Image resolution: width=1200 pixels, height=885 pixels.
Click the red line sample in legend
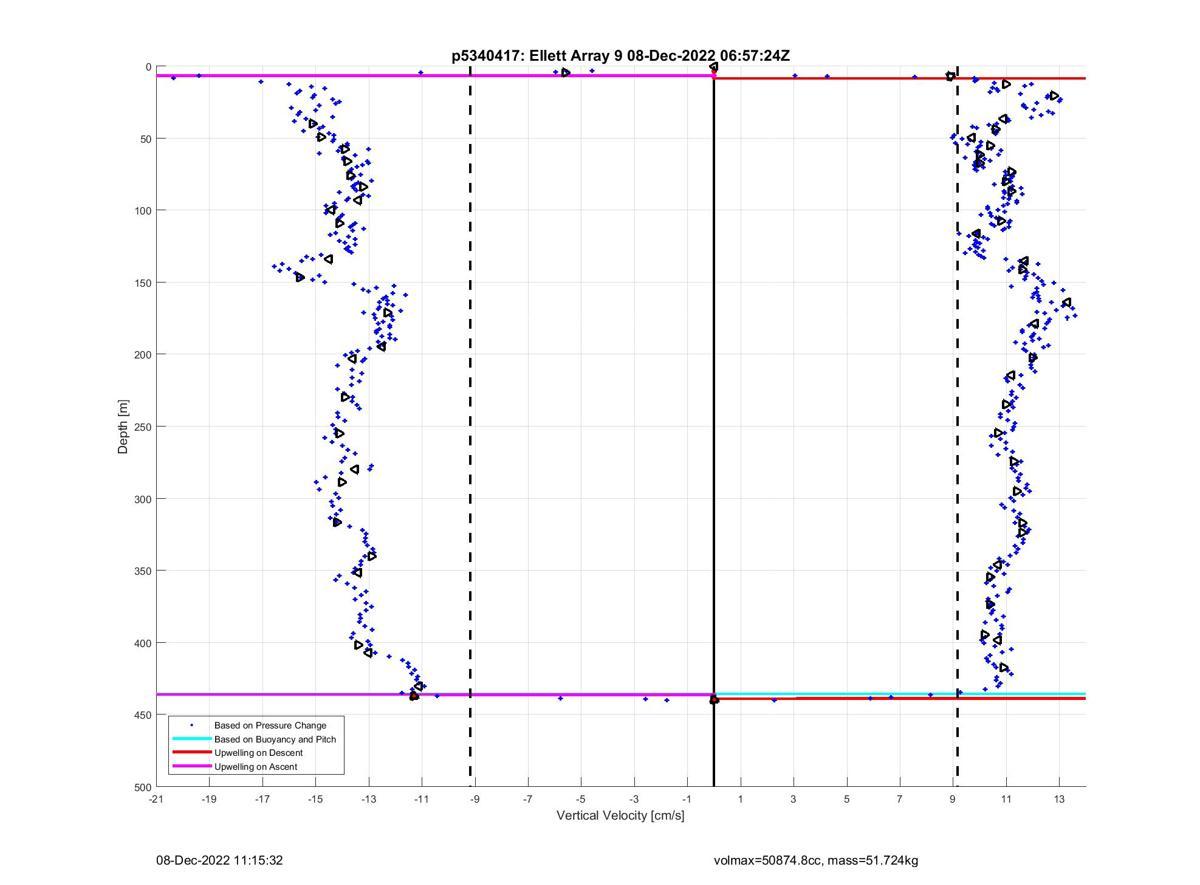point(192,753)
